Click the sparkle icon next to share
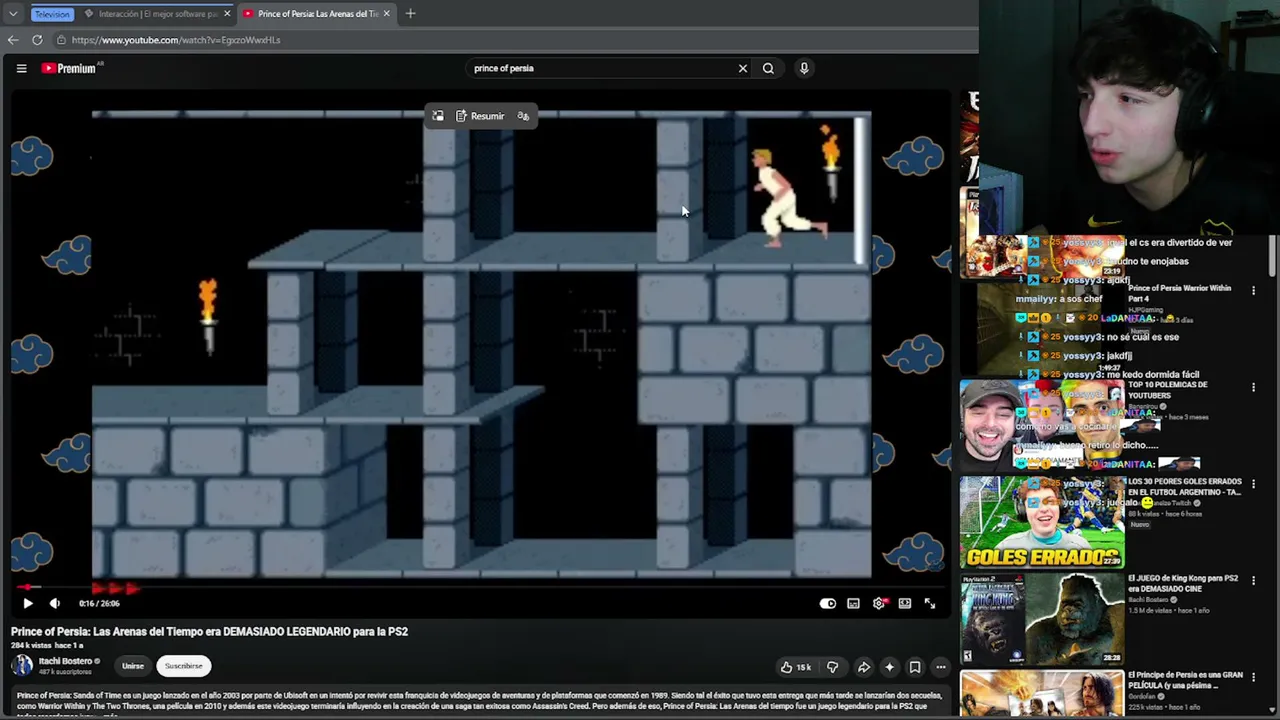 tap(889, 667)
